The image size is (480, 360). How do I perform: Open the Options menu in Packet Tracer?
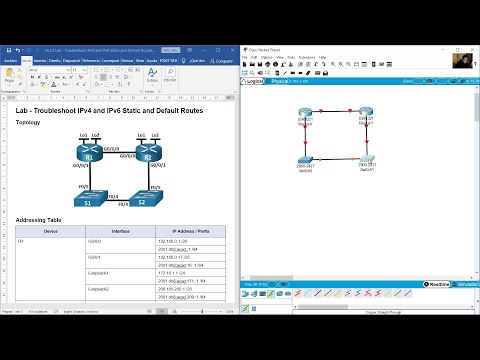point(266,57)
